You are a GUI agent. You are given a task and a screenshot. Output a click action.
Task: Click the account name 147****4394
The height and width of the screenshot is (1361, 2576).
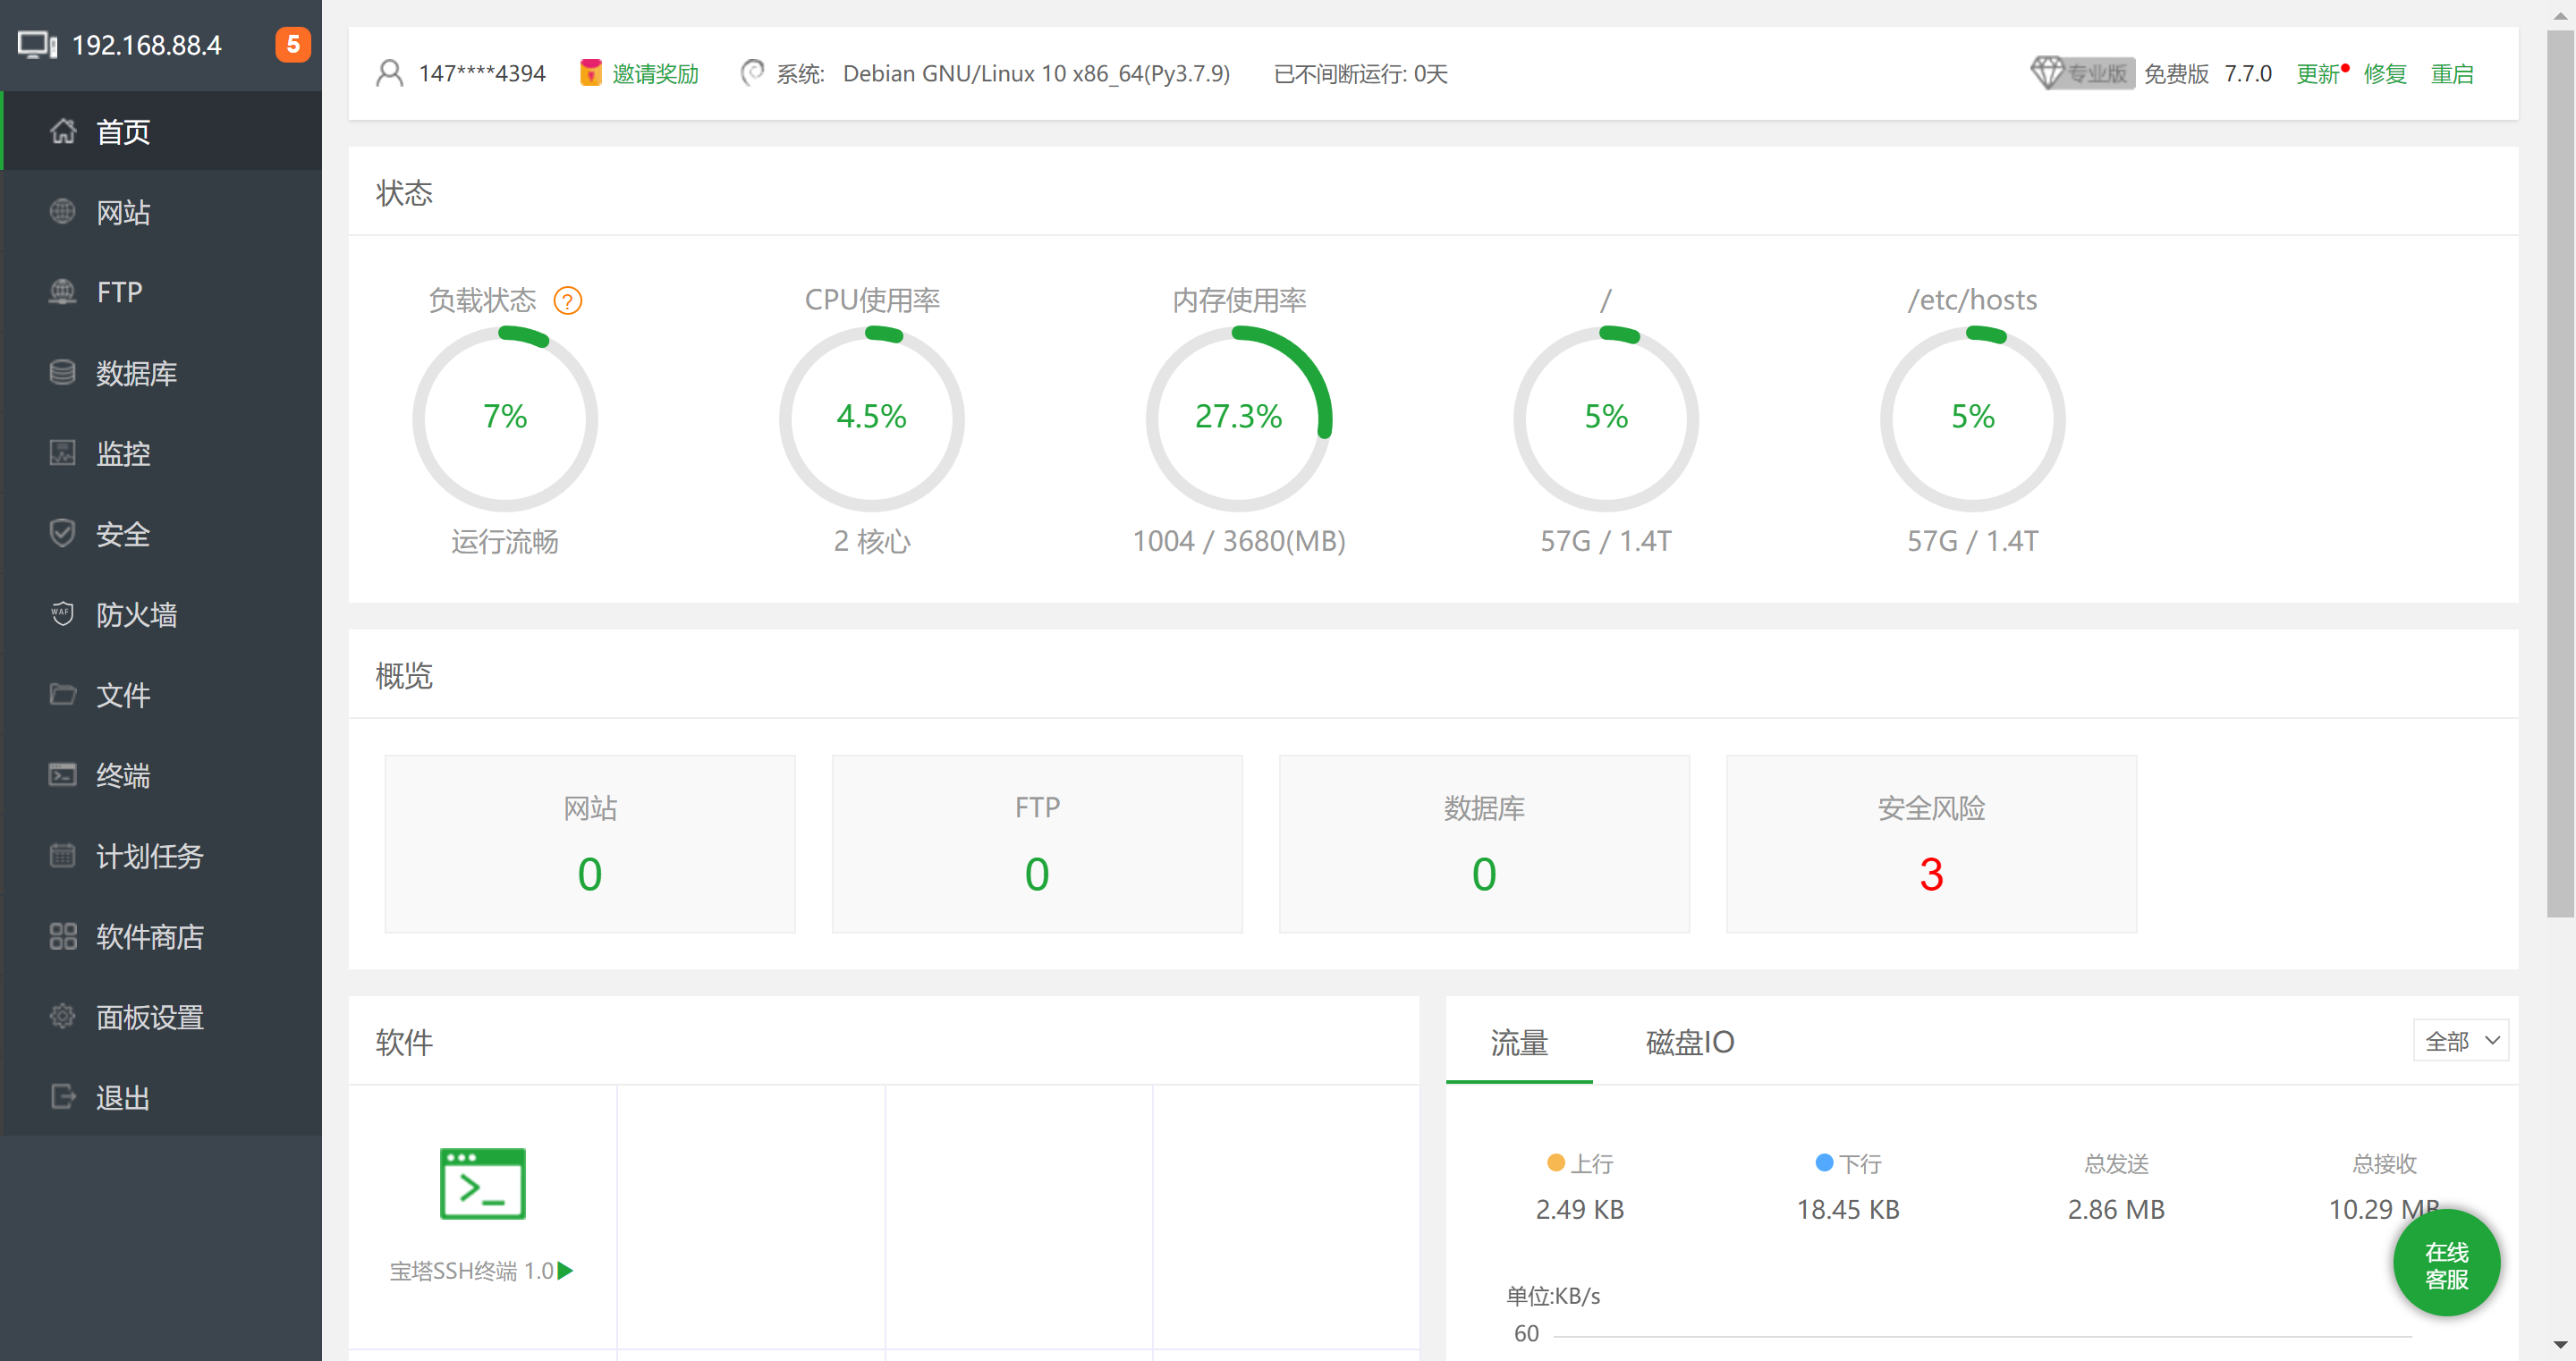tap(482, 73)
